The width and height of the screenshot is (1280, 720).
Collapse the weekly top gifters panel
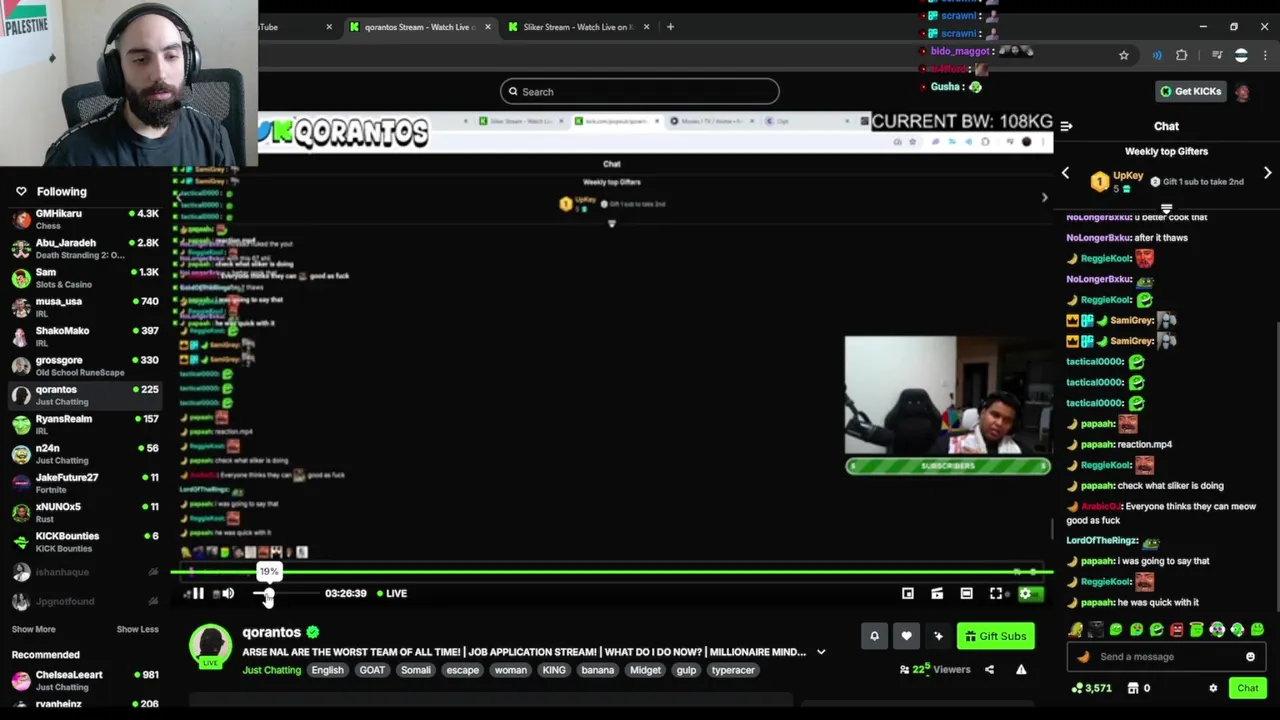1166,208
